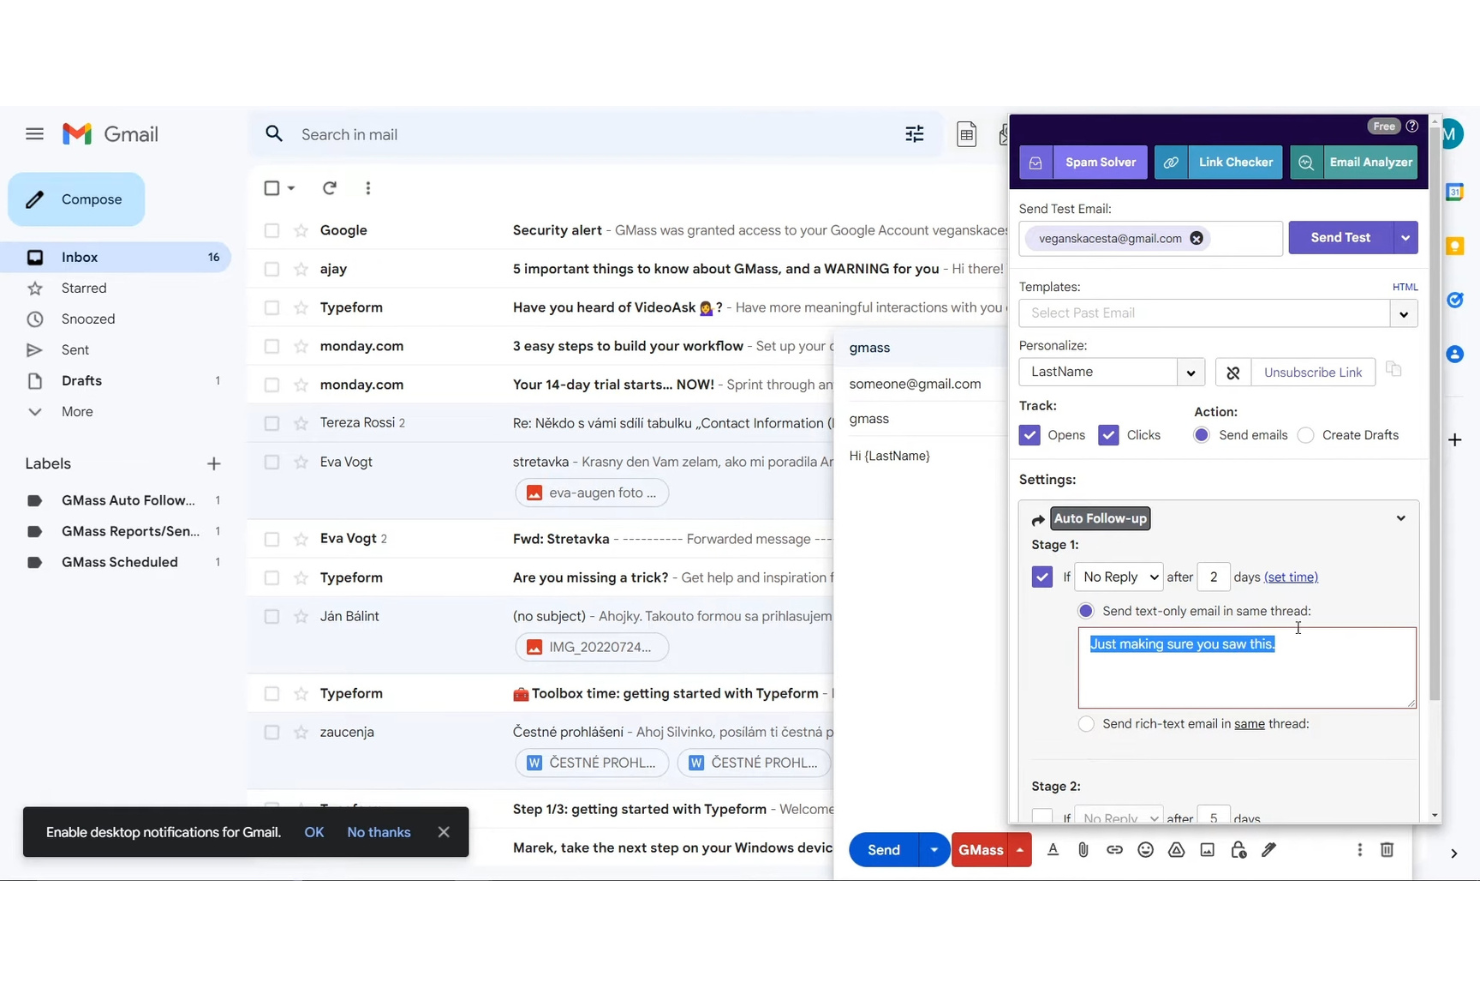This screenshot has width=1480, height=987.
Task: Open GMass settings arrow beside GMass button
Action: click(1020, 850)
